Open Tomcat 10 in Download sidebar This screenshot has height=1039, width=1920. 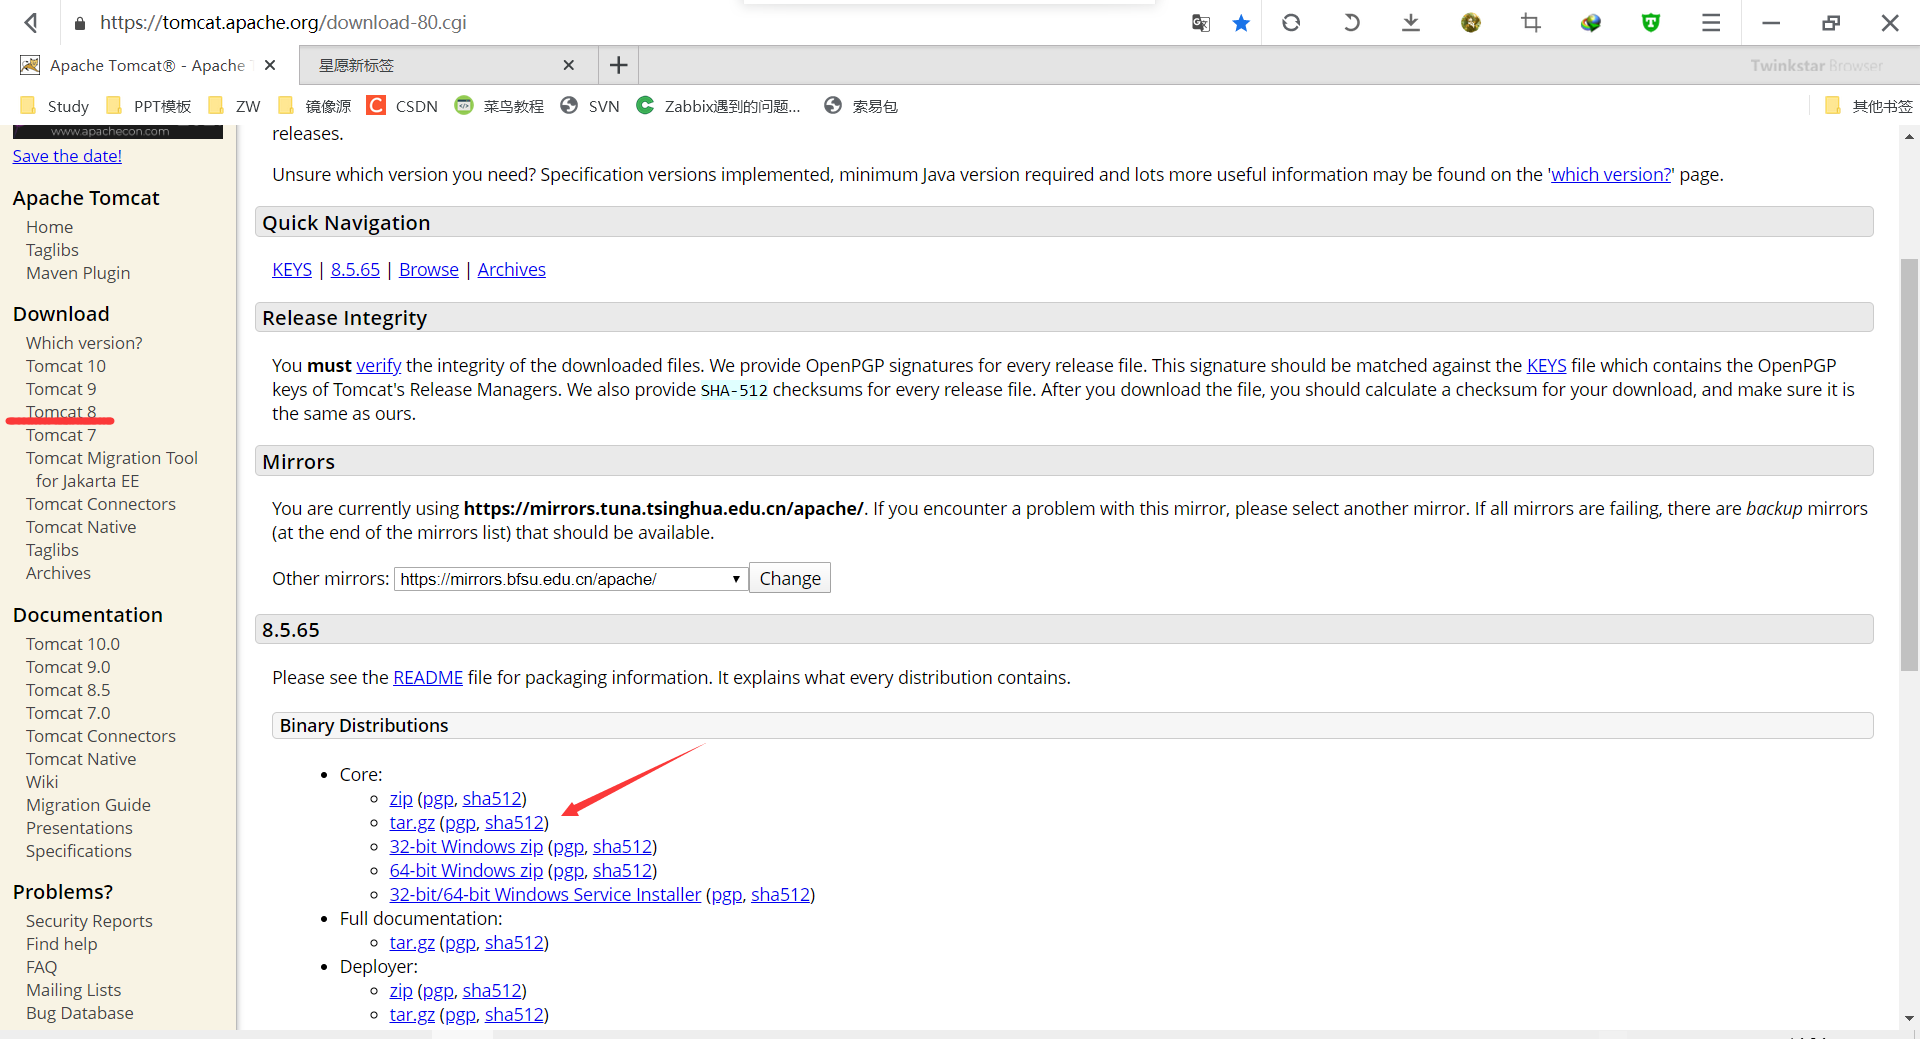point(66,366)
